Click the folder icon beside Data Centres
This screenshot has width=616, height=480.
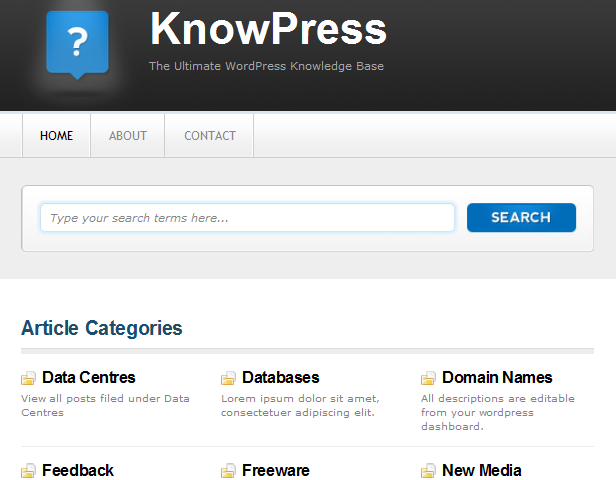tap(28, 378)
